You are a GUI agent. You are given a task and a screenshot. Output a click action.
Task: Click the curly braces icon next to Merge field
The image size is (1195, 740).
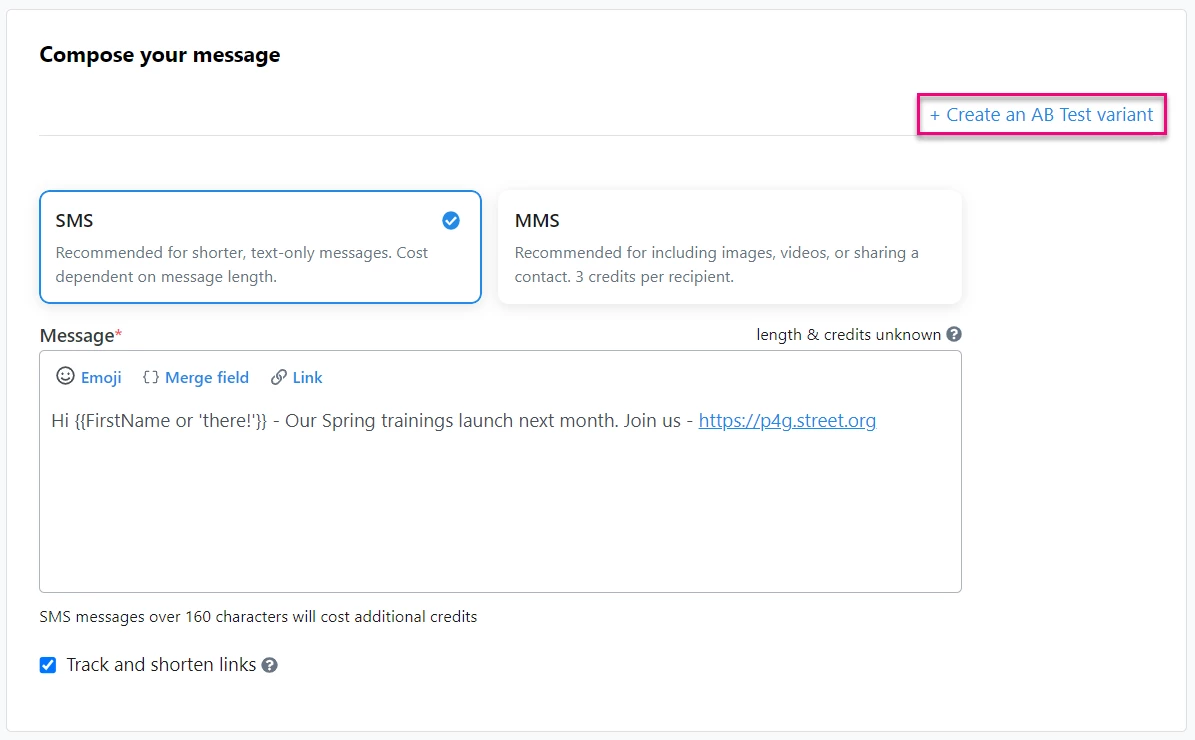[x=152, y=377]
